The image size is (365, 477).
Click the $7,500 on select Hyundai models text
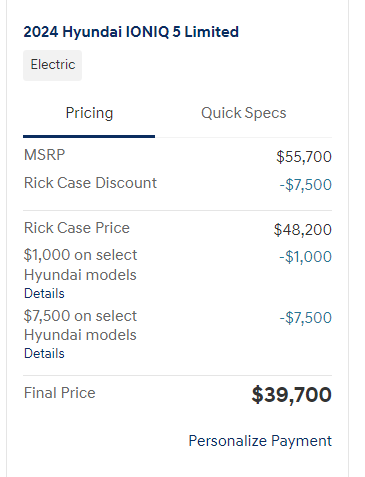[x=80, y=325]
